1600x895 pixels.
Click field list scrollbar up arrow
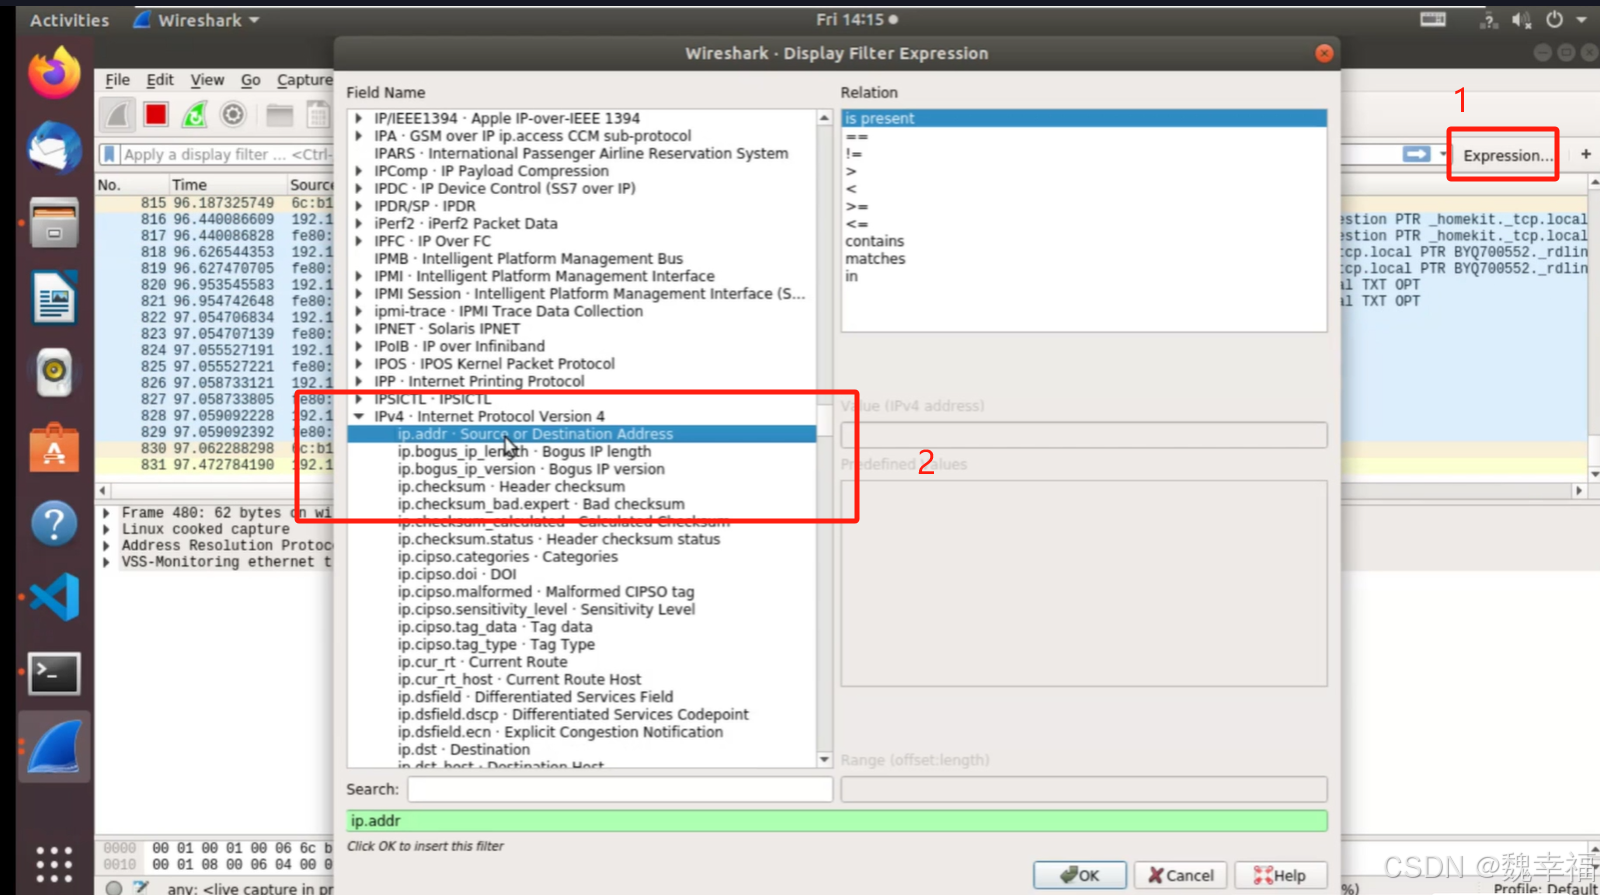824,118
